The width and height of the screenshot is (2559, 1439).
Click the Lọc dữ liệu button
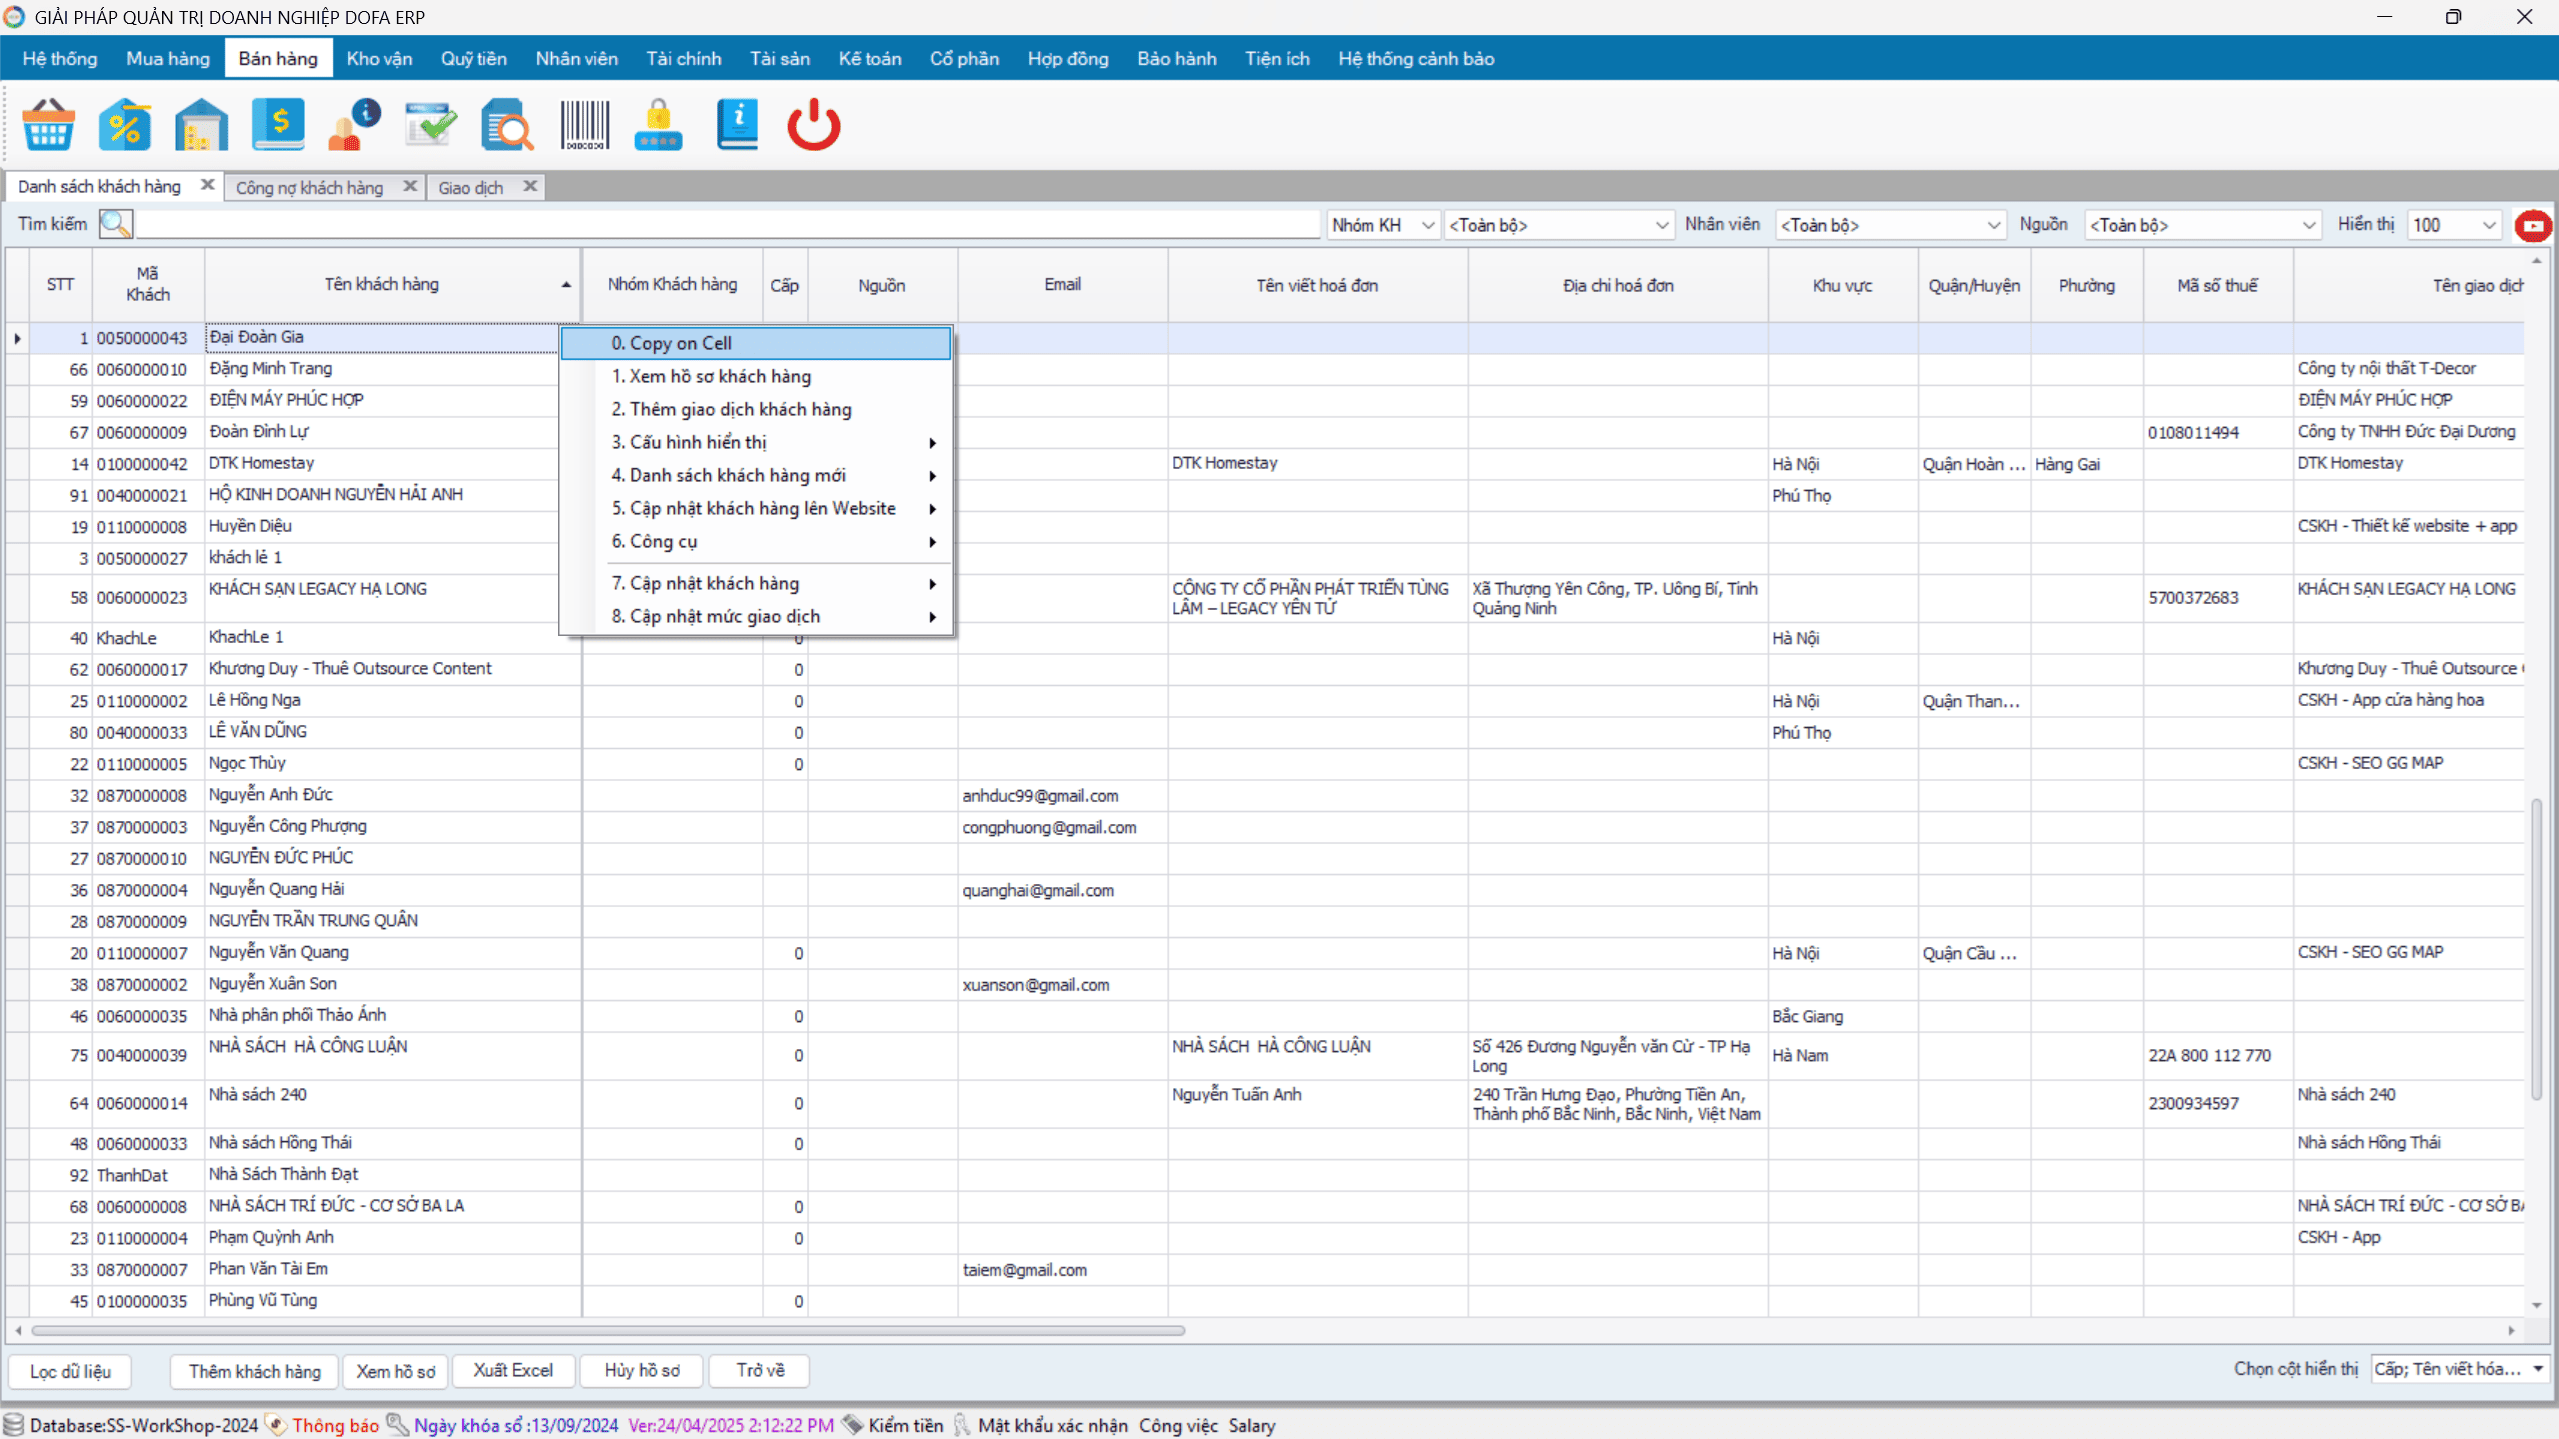(x=70, y=1371)
